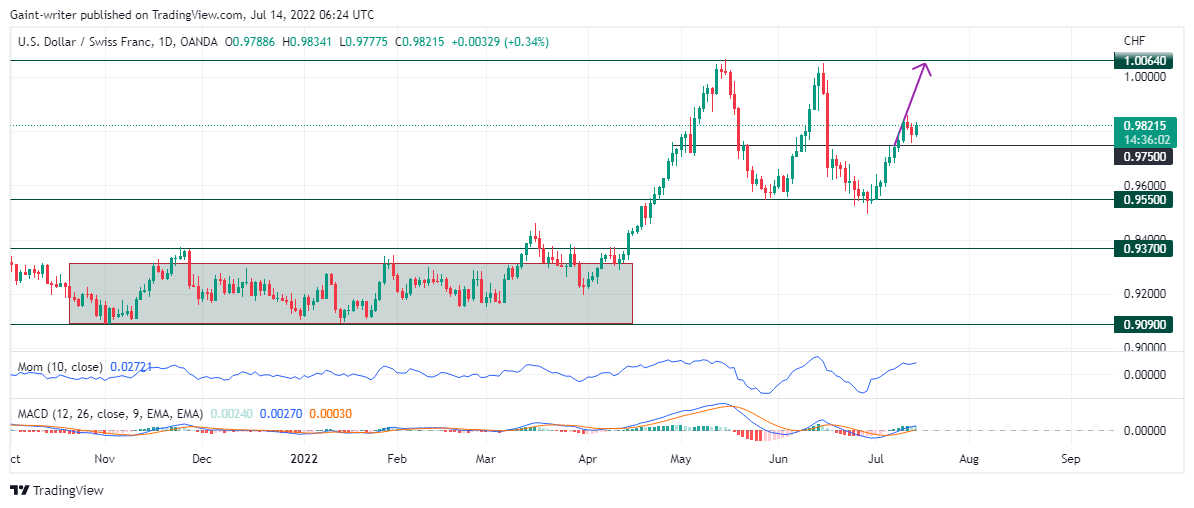Click Mar on the time axis
Viewport: 1194px width, 508px height.
(485, 459)
